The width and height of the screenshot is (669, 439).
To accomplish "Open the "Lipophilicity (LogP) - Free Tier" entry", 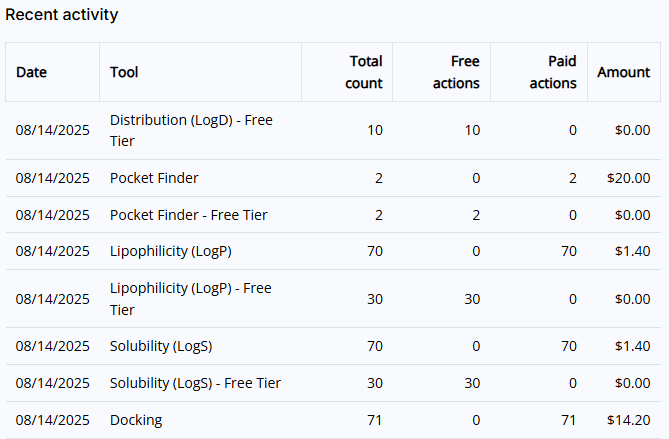I will click(190, 298).
